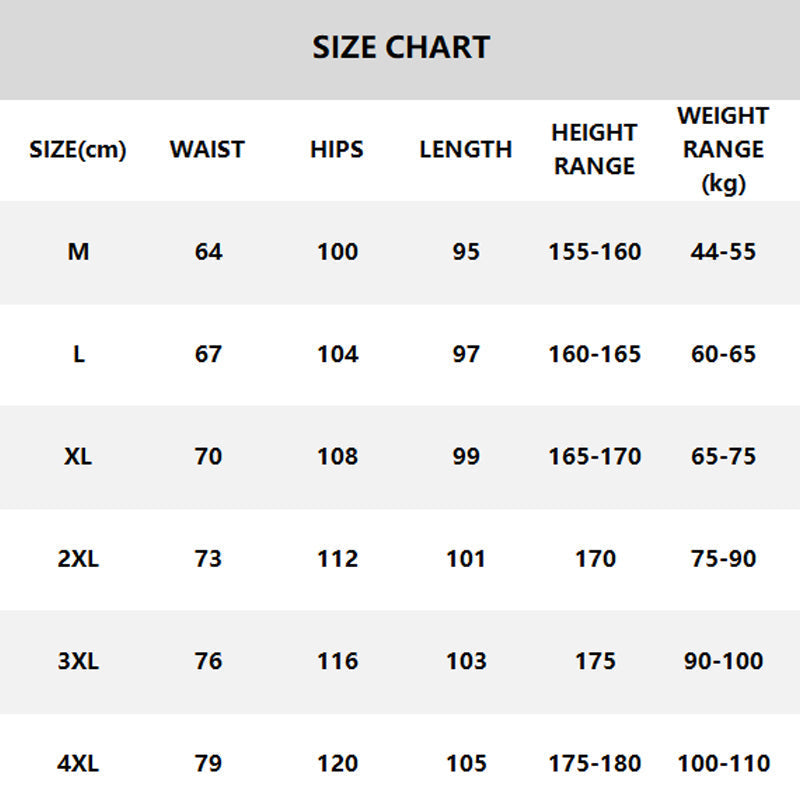
Task: Click hips value 116 for 3XL
Action: coord(337,661)
